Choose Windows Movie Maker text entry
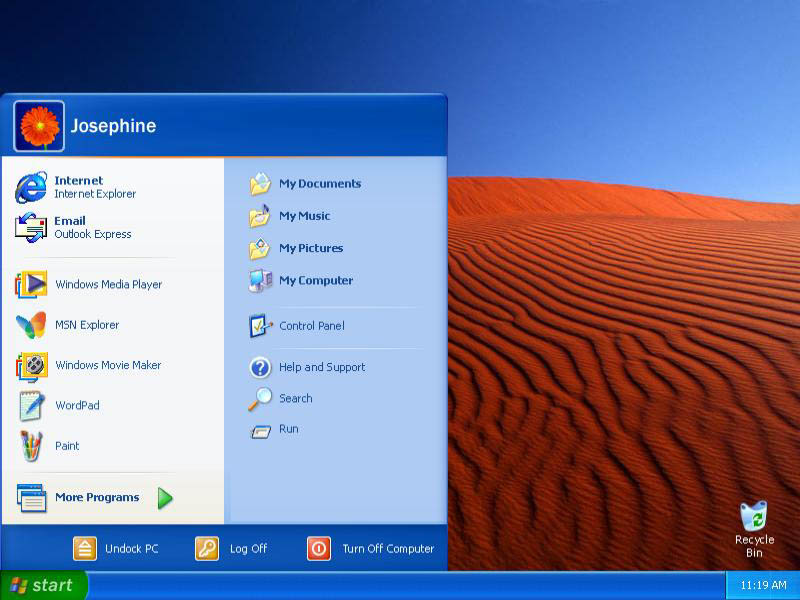Viewport: 800px width, 600px height. pyautogui.click(x=108, y=365)
